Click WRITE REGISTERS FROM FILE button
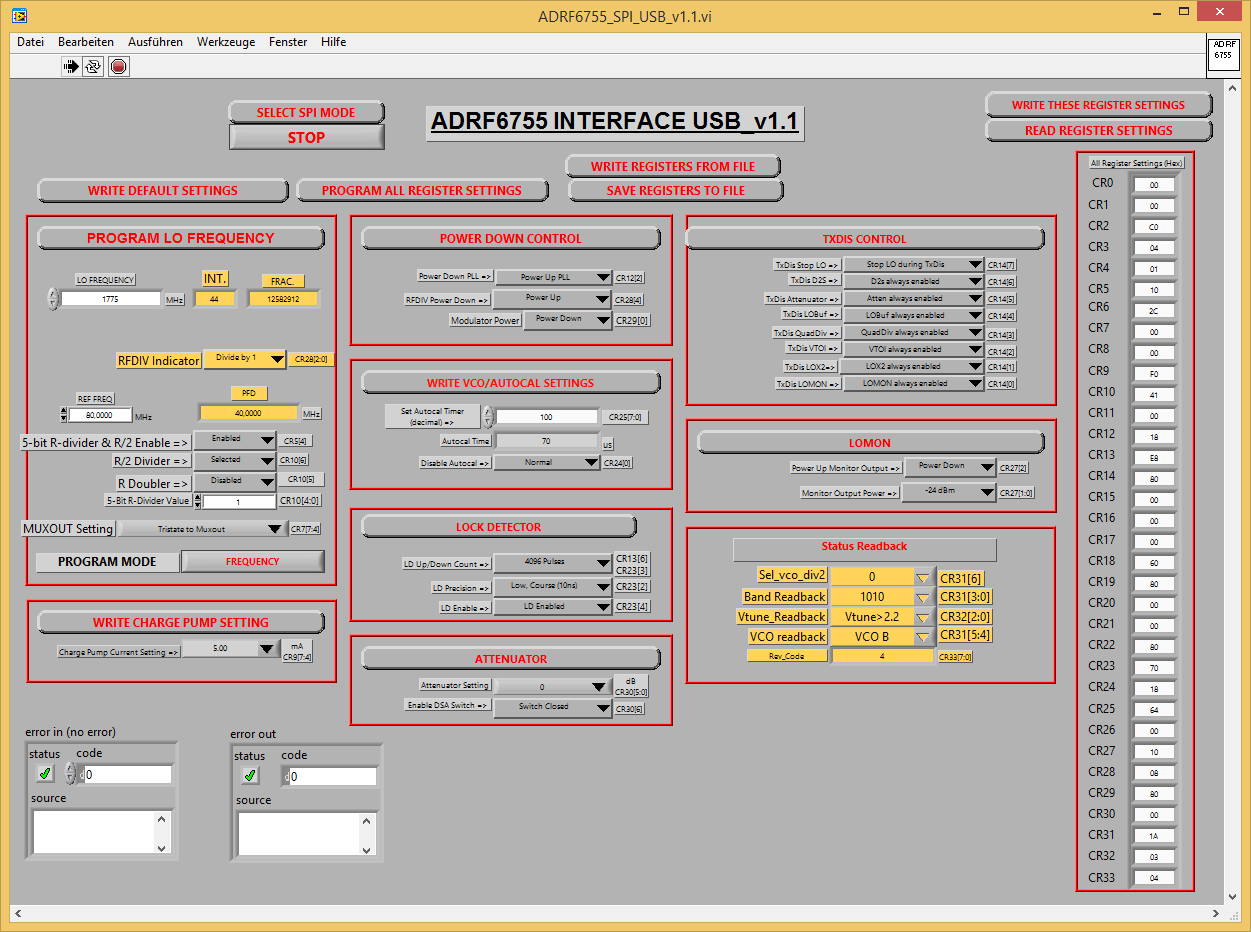 673,166
